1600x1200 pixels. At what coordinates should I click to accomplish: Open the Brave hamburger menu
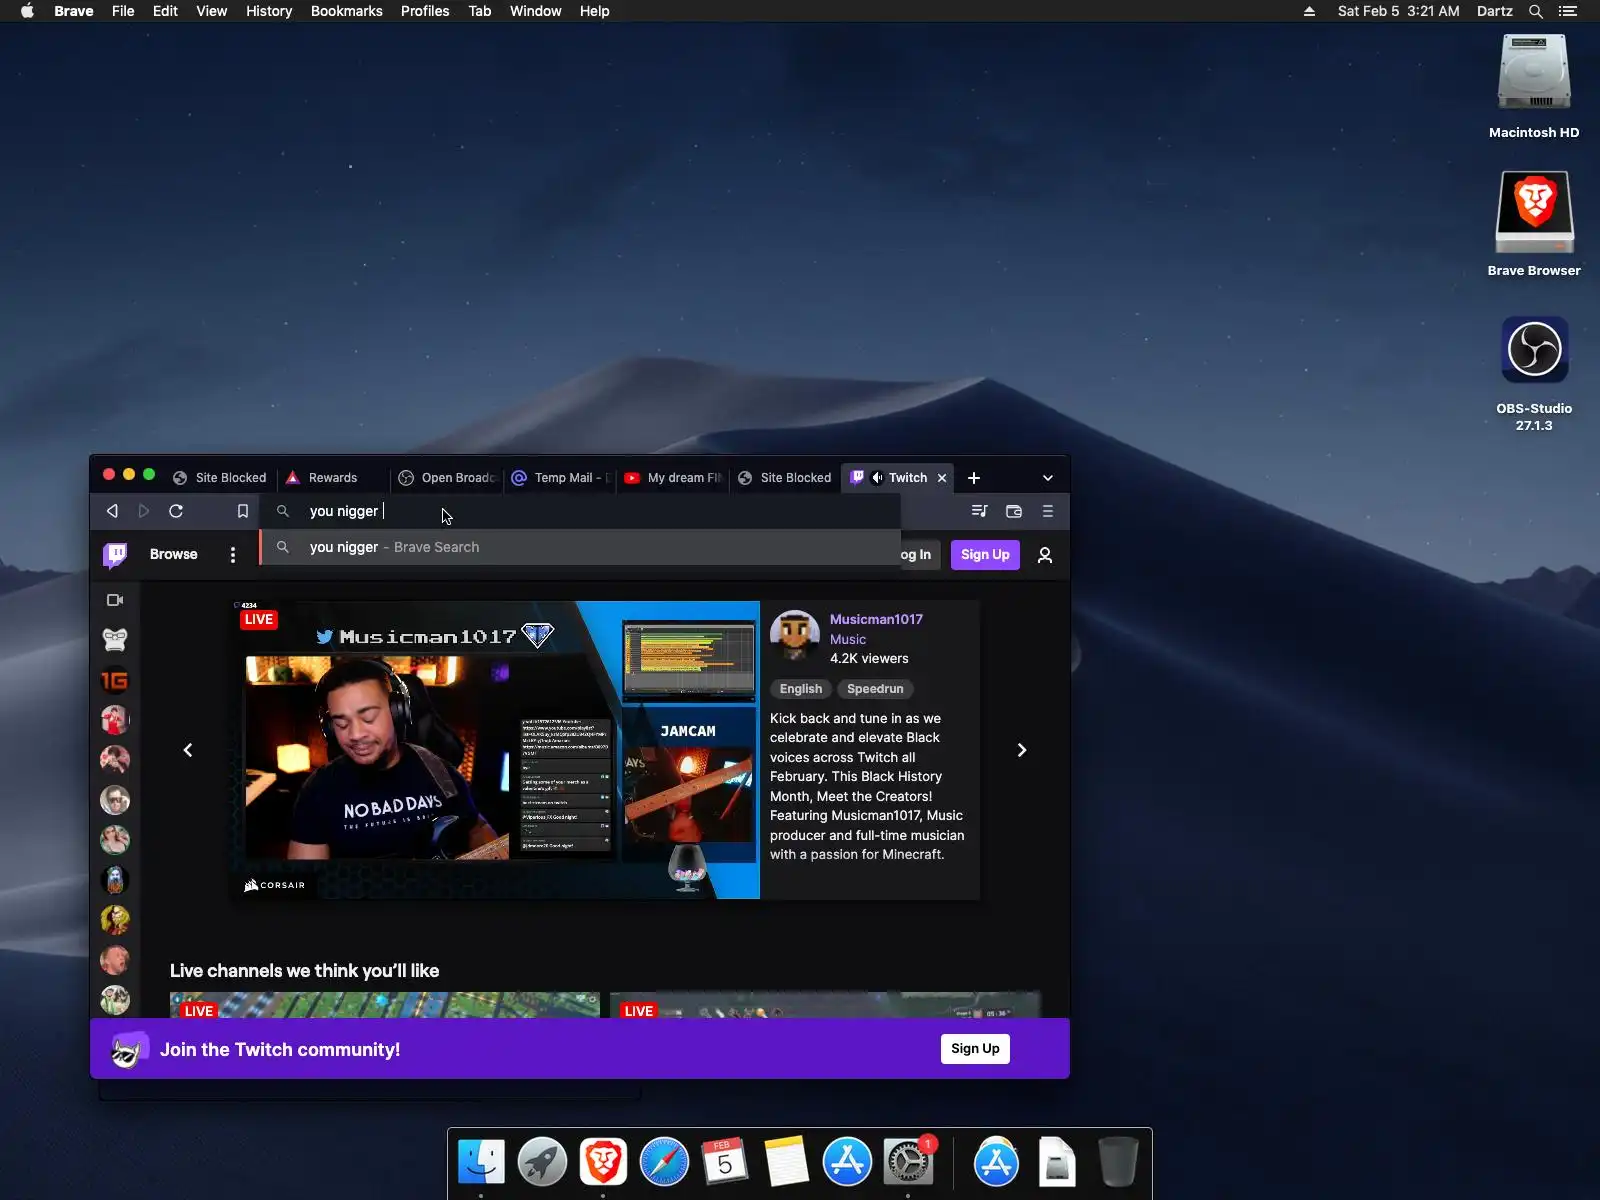1048,511
